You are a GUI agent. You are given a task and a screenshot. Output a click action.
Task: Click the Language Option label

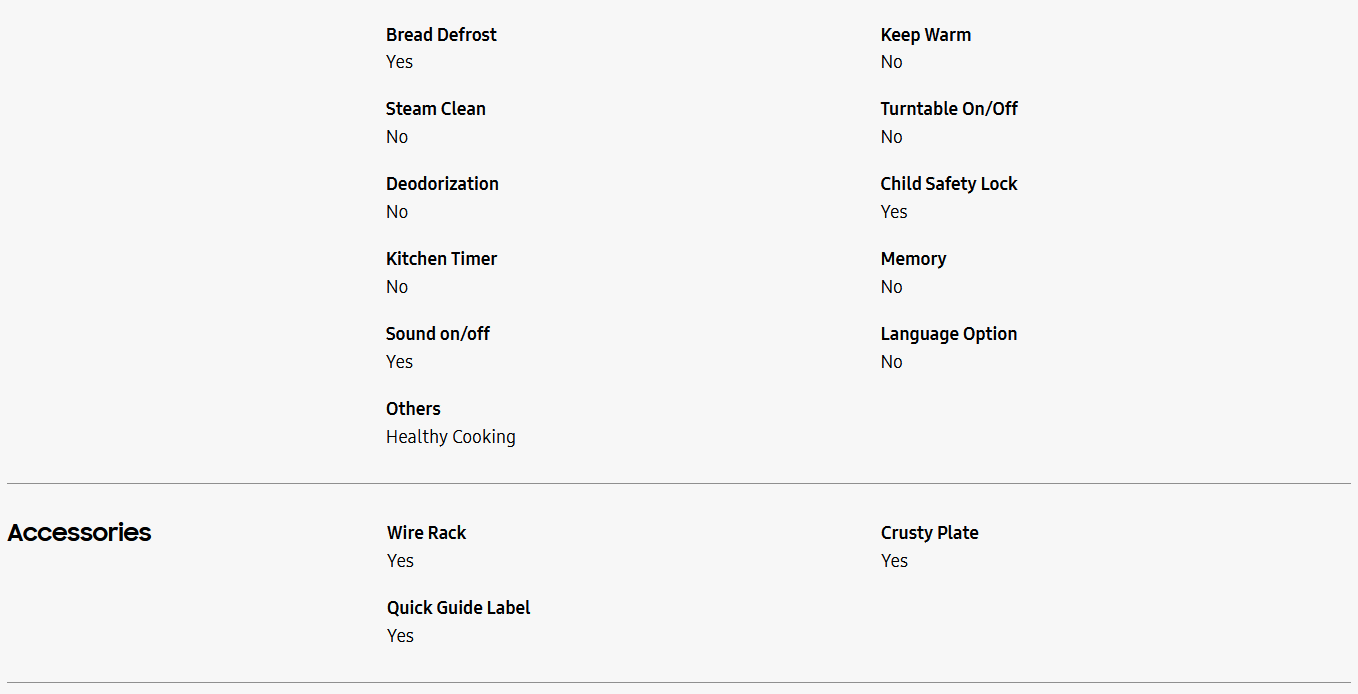[948, 334]
